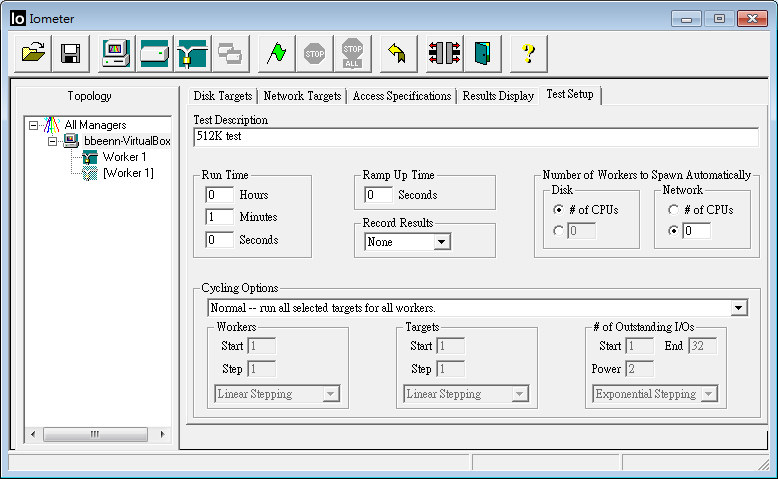This screenshot has width=778, height=479.
Task: Start a new network worker
Action: (193, 54)
